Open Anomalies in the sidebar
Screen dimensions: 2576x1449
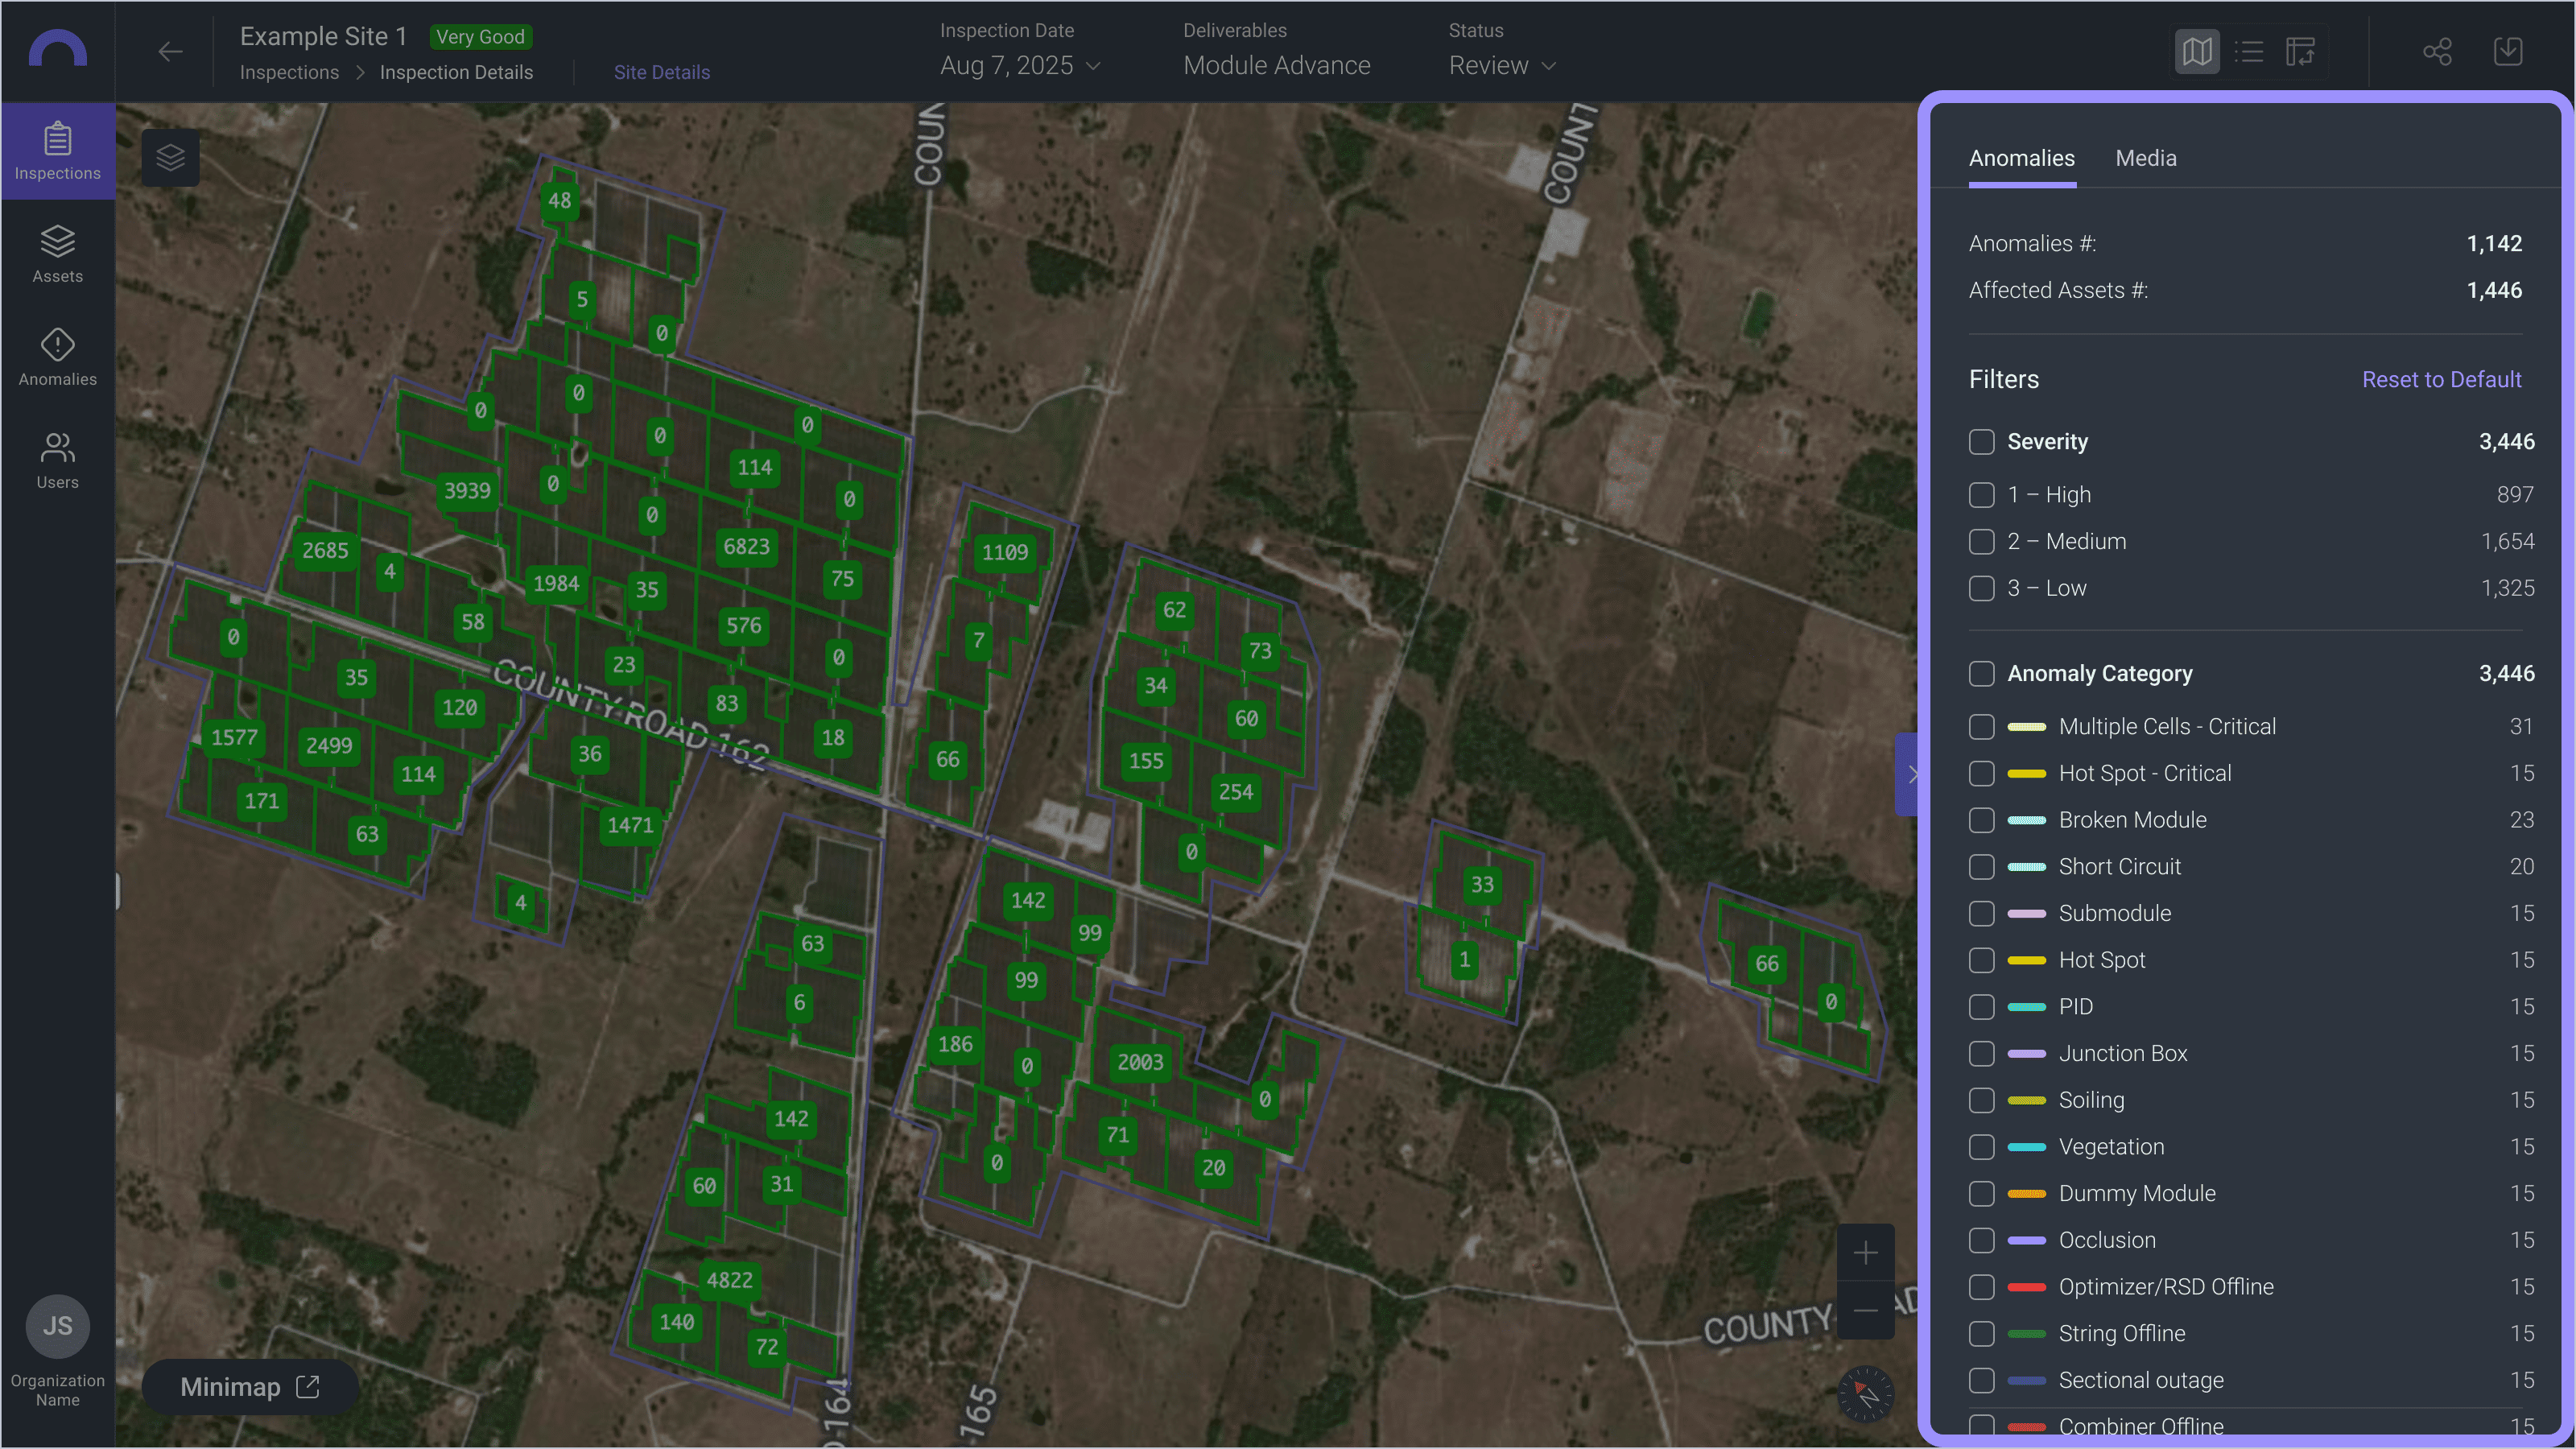[57, 357]
